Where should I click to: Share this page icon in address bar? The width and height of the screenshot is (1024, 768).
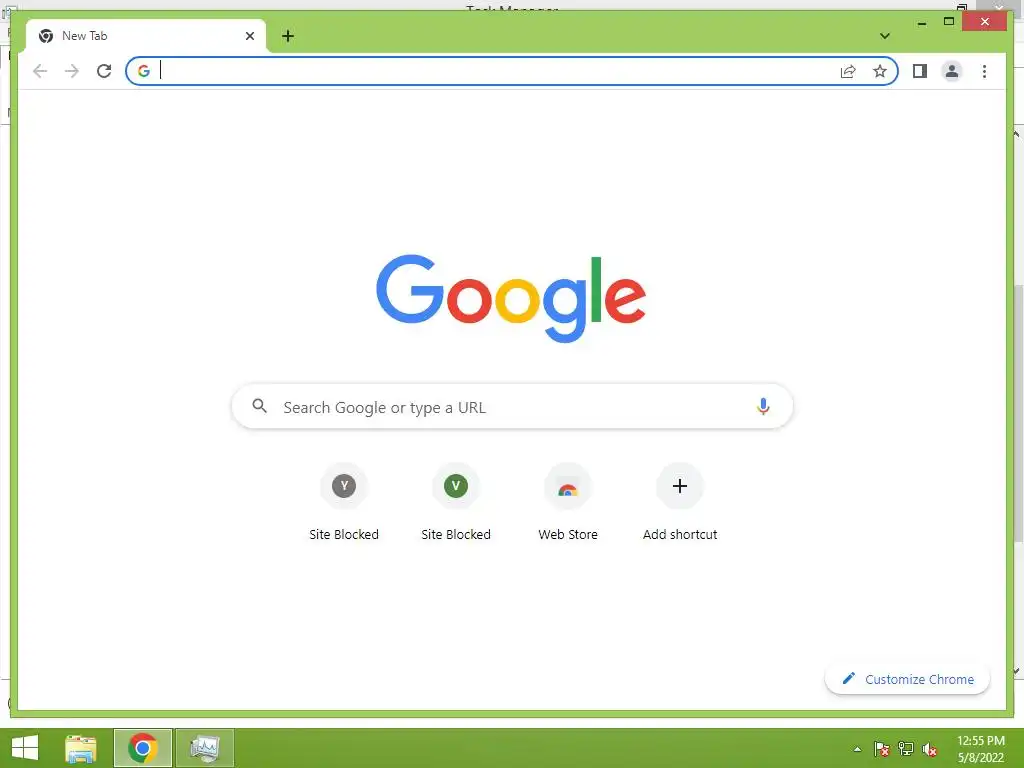coord(848,71)
